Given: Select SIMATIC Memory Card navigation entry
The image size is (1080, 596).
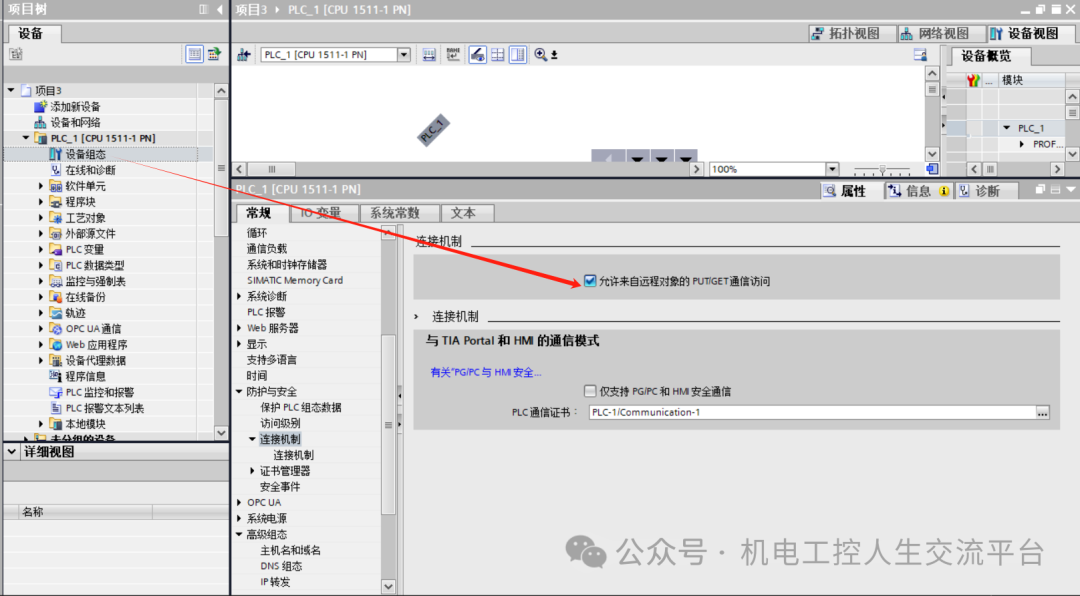Looking at the screenshot, I should click(x=295, y=280).
